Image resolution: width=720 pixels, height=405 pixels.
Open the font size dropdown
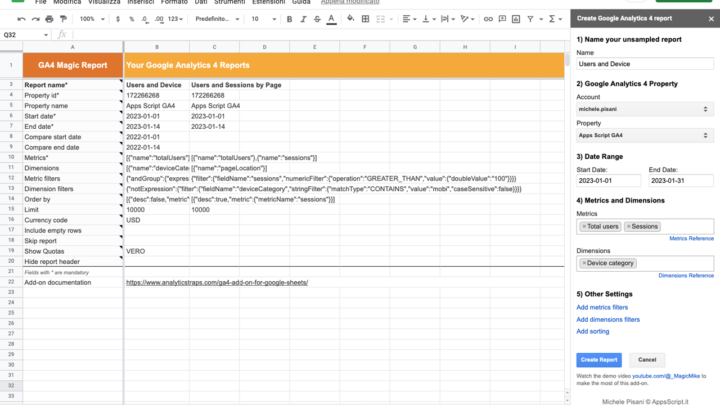(264, 19)
